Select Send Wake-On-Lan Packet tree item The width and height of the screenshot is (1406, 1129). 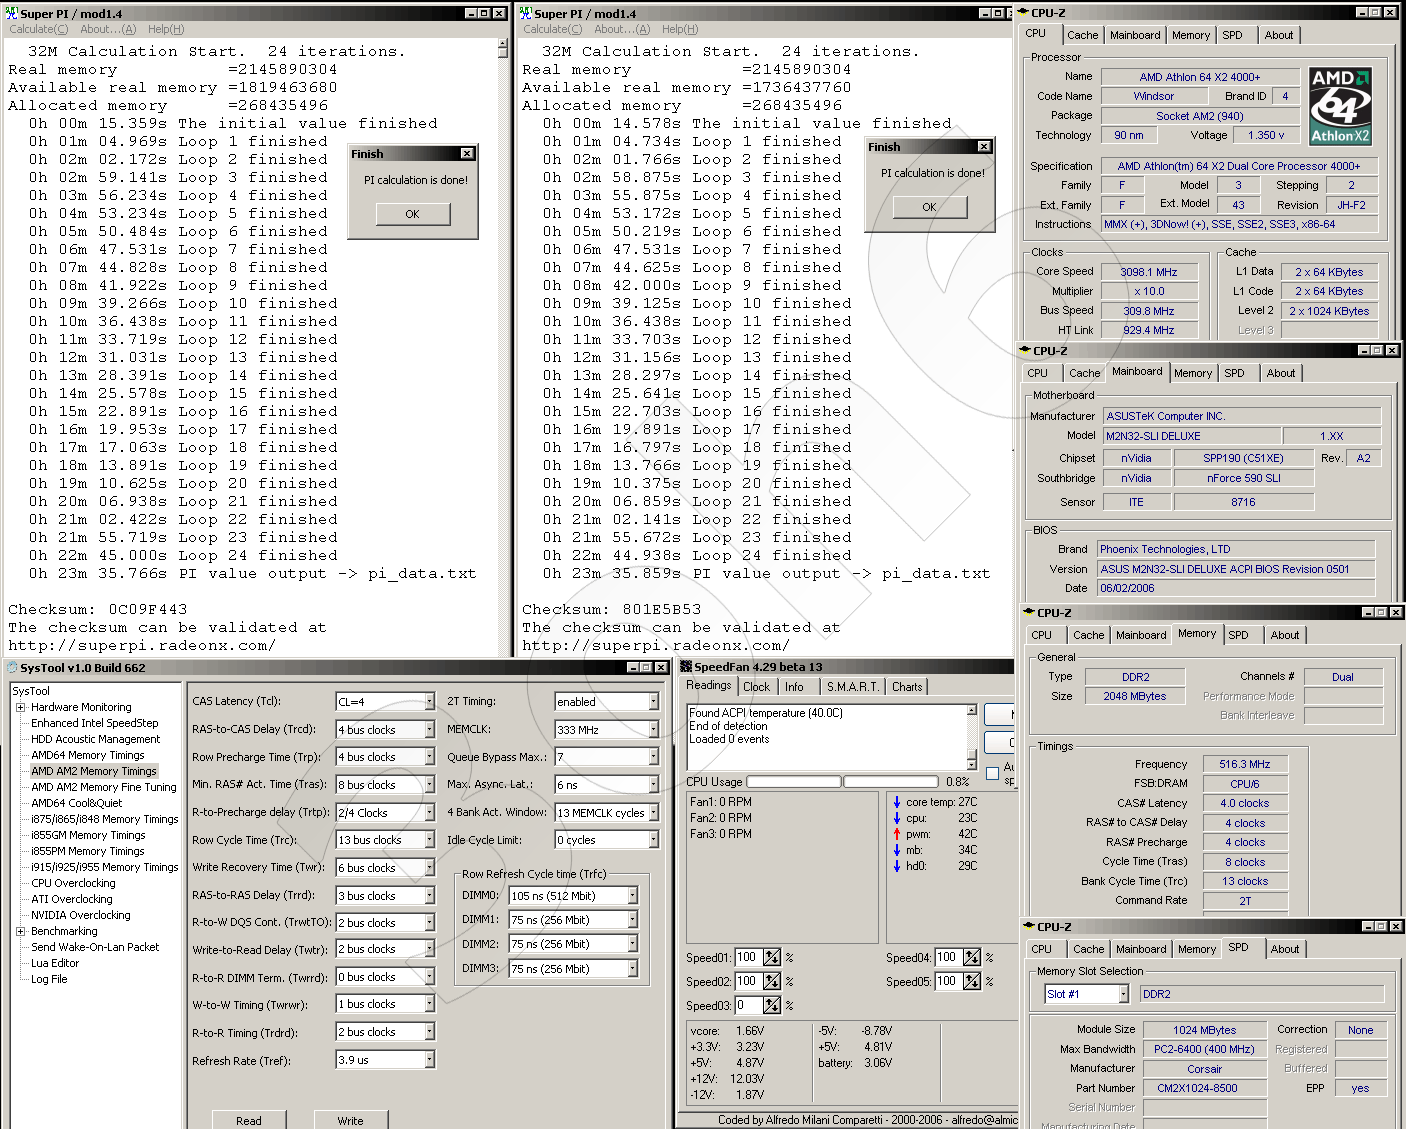pyautogui.click(x=95, y=947)
